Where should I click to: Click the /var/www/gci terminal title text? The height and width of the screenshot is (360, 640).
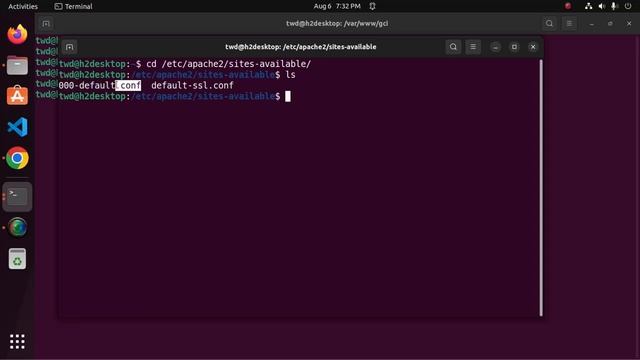tap(337, 24)
